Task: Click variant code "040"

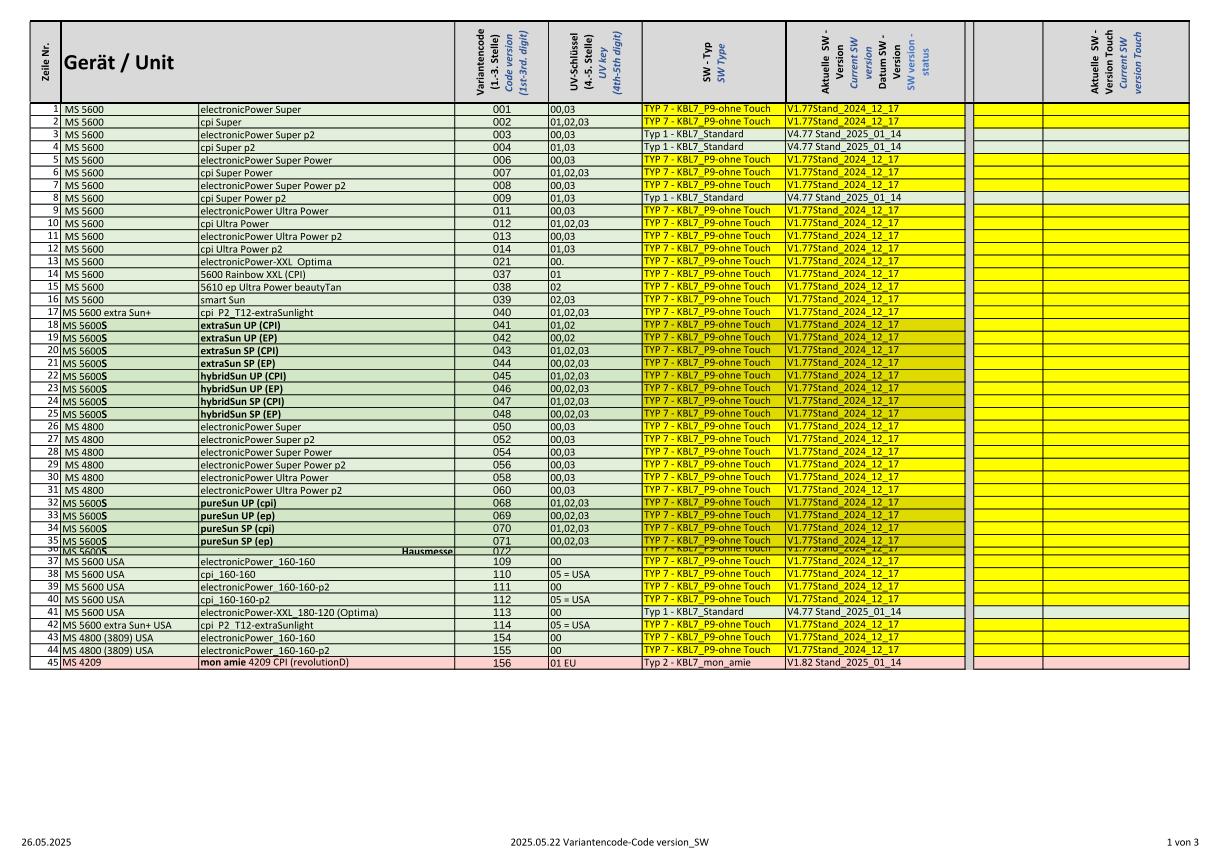Action: 502,312
